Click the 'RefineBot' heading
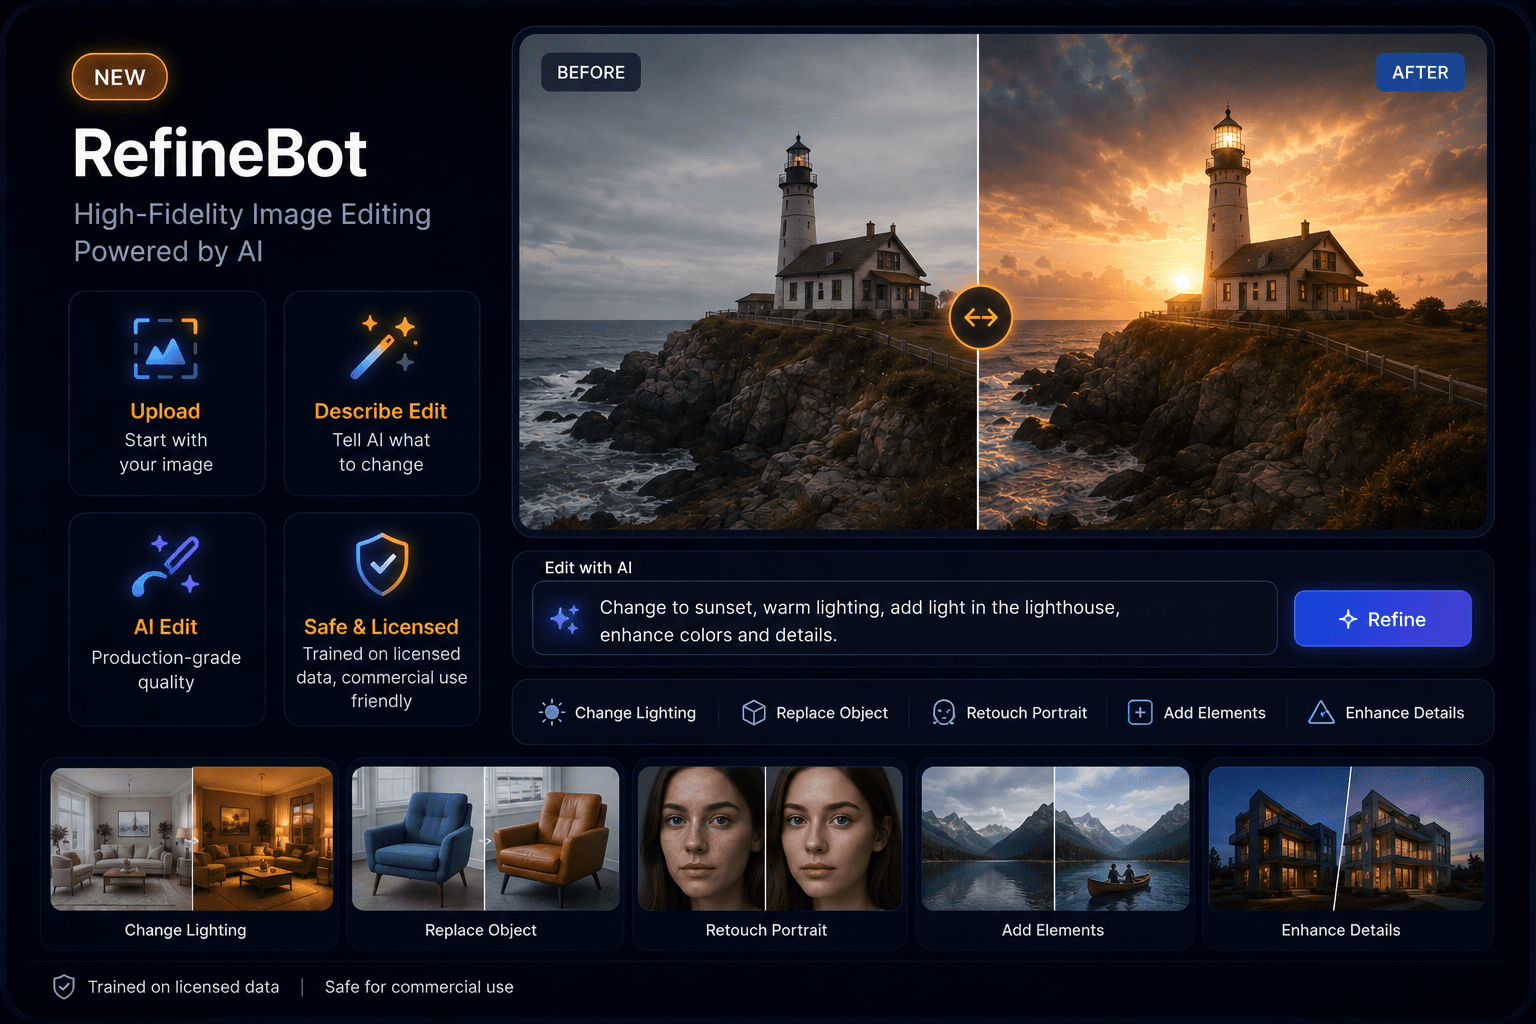This screenshot has height=1024, width=1536. (x=220, y=154)
